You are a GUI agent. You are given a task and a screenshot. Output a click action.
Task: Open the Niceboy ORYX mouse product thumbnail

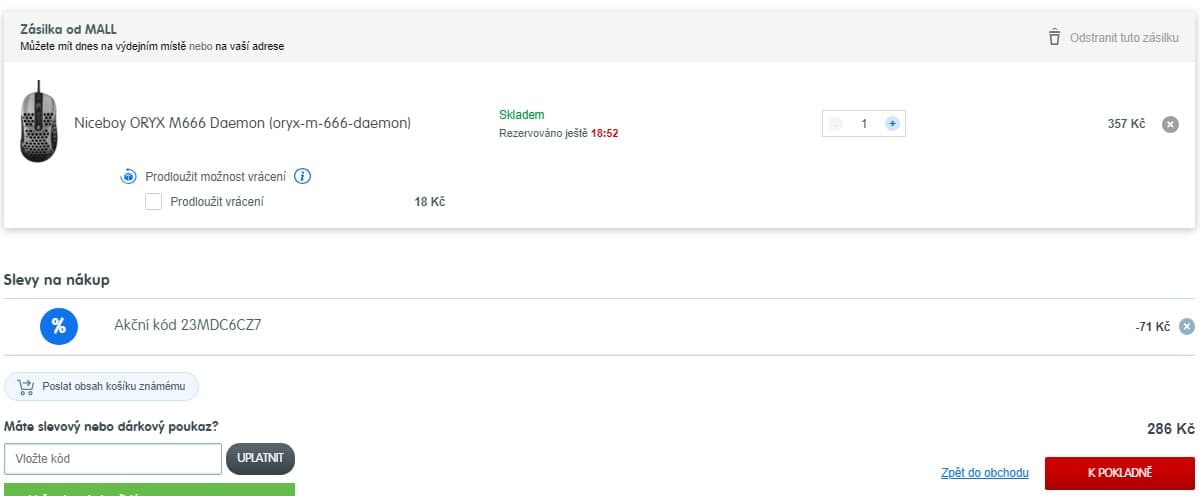[39, 120]
